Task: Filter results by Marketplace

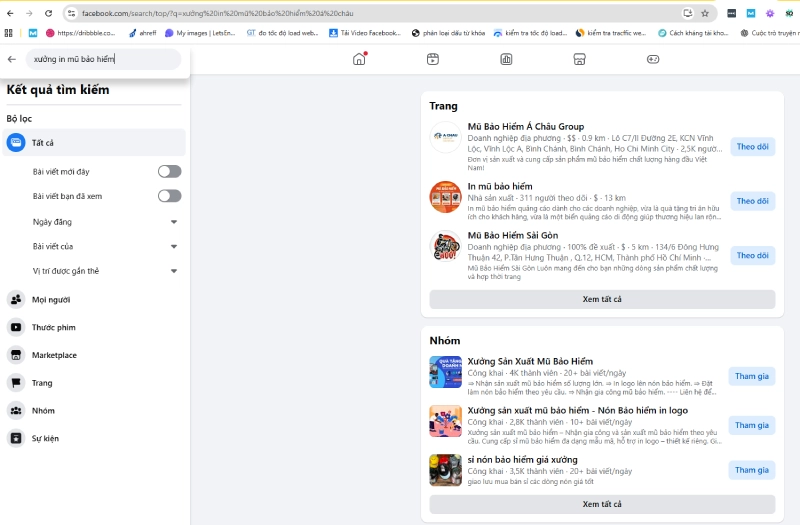Action: coord(94,355)
